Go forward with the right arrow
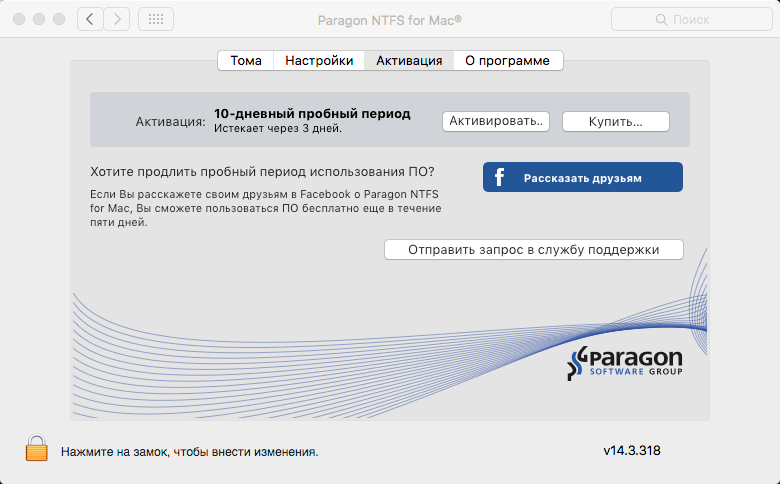The width and height of the screenshot is (780, 484). pos(117,19)
